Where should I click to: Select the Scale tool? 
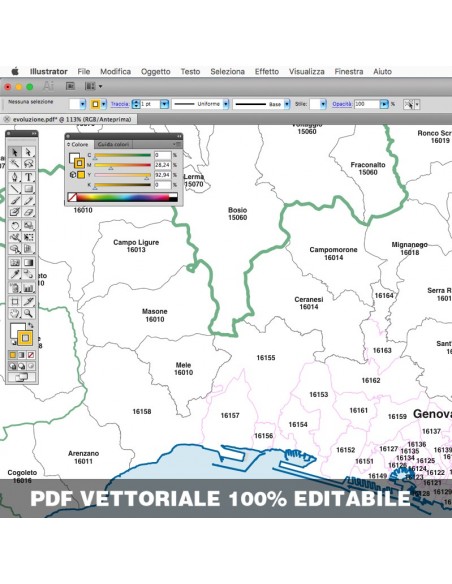28,225
